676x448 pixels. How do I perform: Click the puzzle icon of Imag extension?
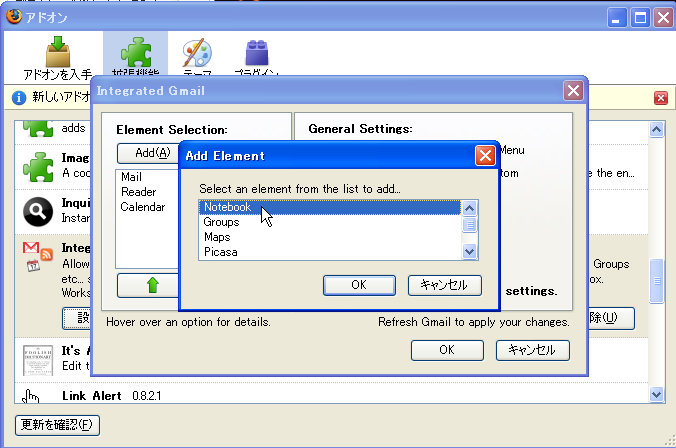point(38,167)
